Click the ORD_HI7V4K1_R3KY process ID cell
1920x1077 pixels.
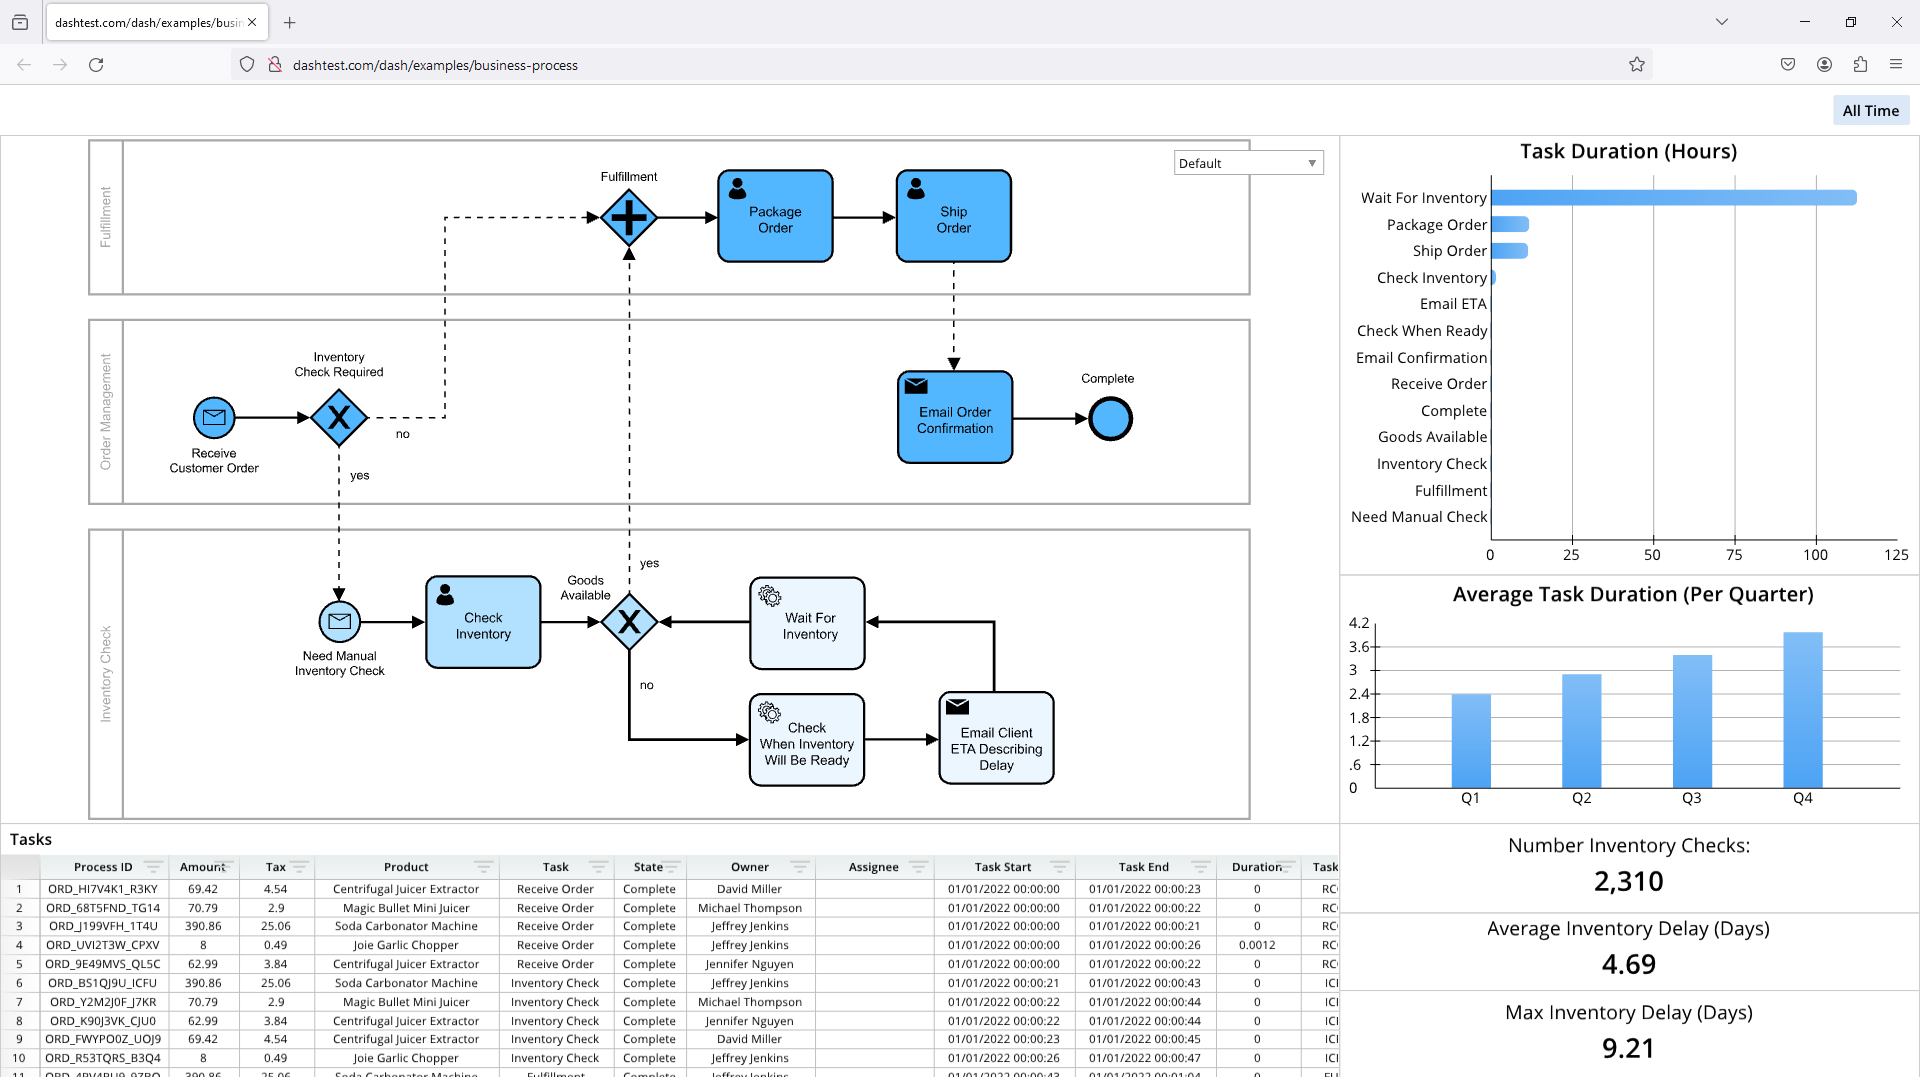pyautogui.click(x=102, y=889)
